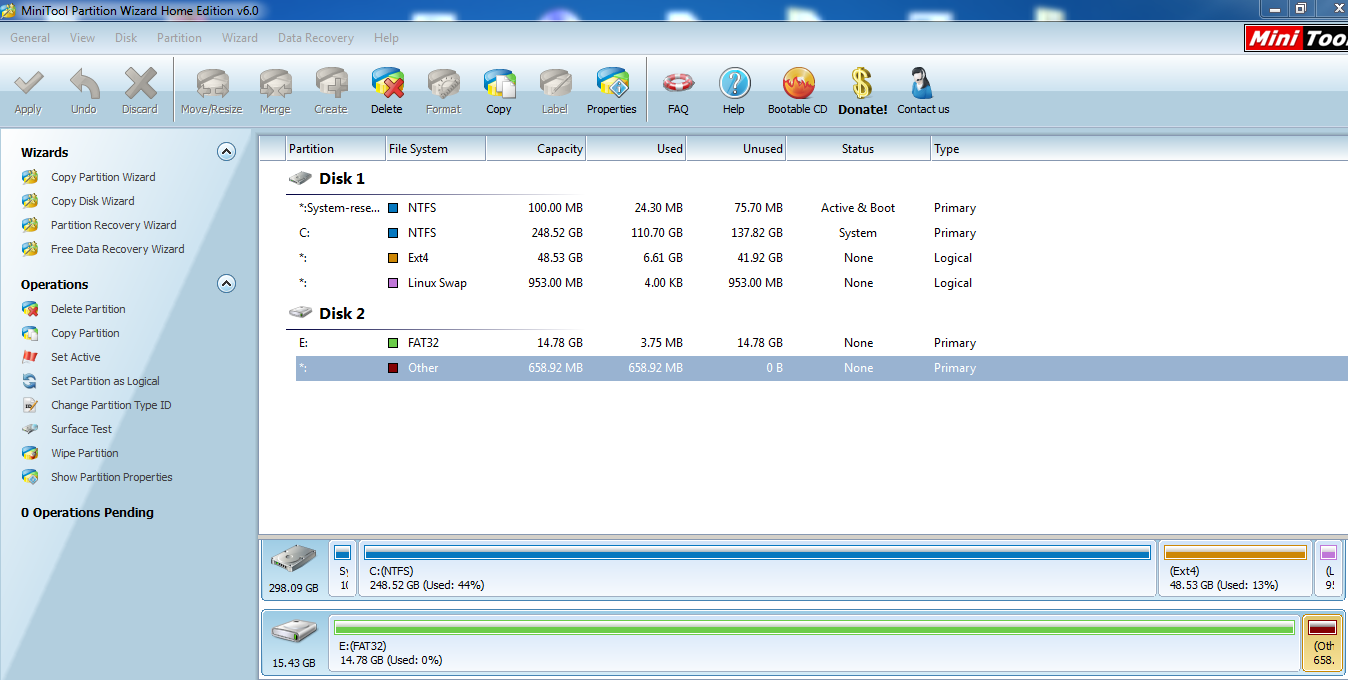Click the Create partition icon
This screenshot has width=1348, height=680.
point(331,84)
